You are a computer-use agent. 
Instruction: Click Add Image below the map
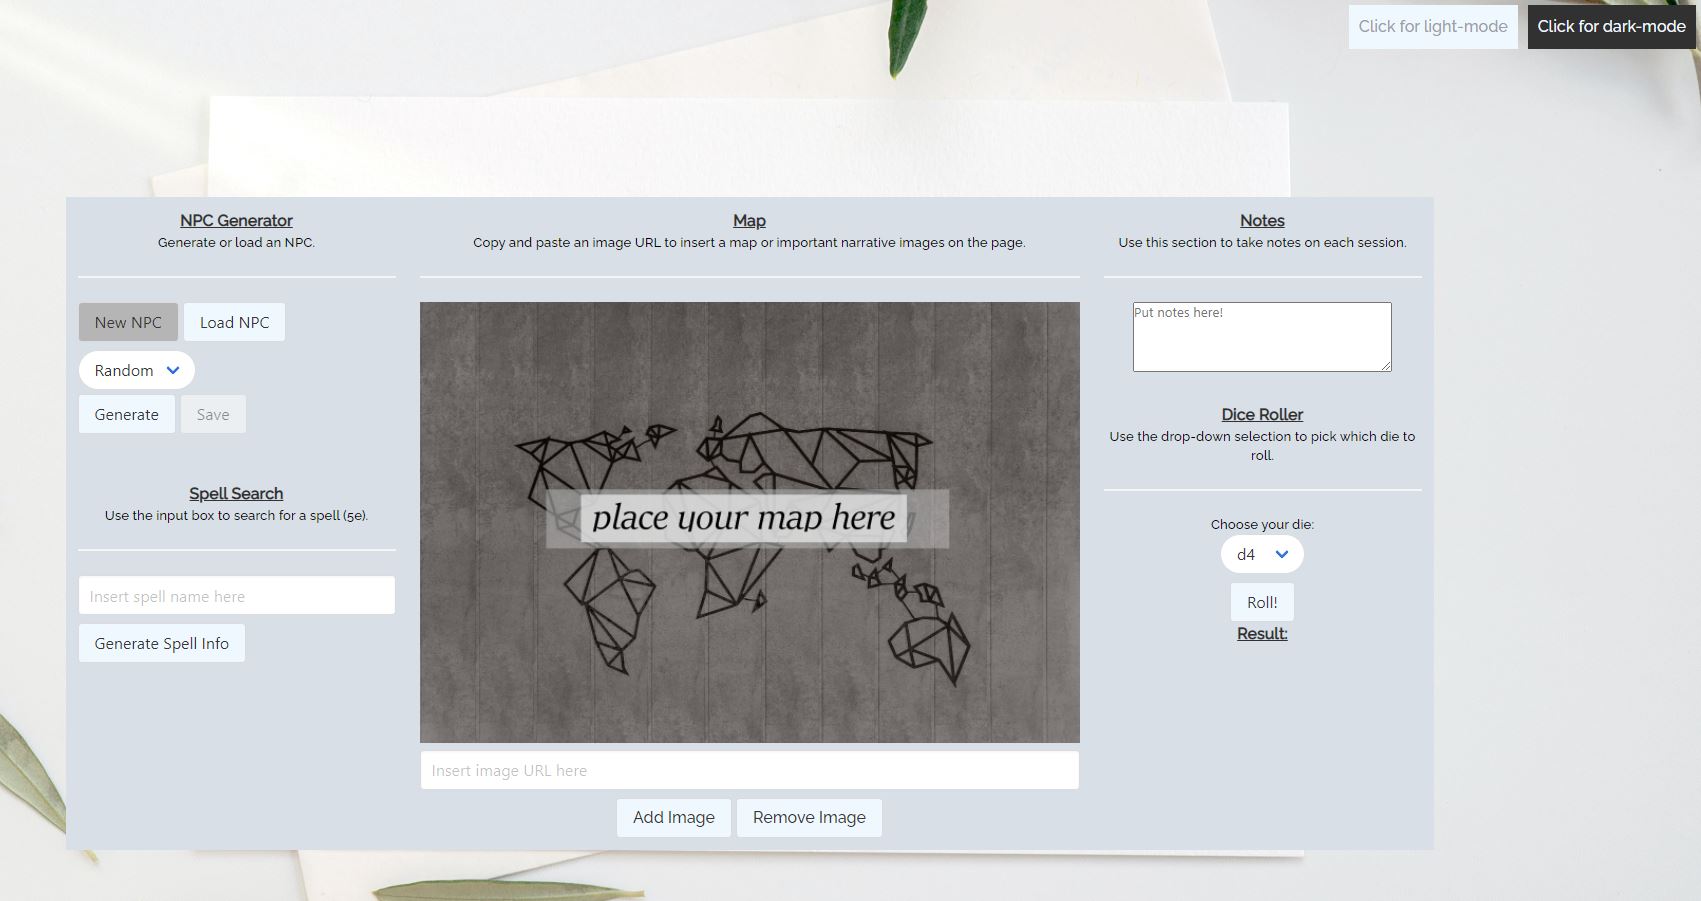coord(673,817)
